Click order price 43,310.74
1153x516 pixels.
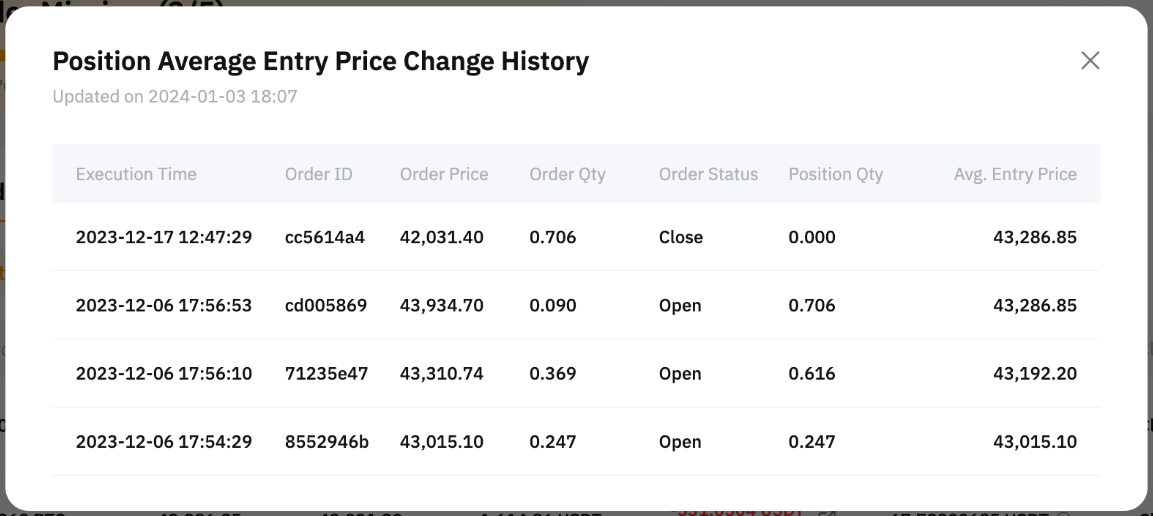442,373
